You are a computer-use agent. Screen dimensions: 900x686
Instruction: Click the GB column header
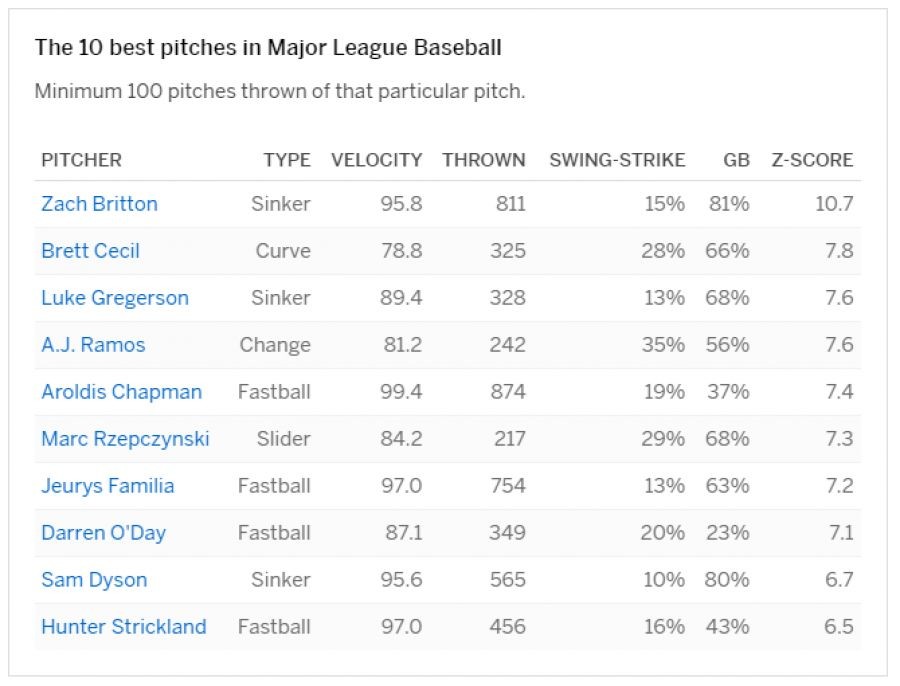pos(736,160)
